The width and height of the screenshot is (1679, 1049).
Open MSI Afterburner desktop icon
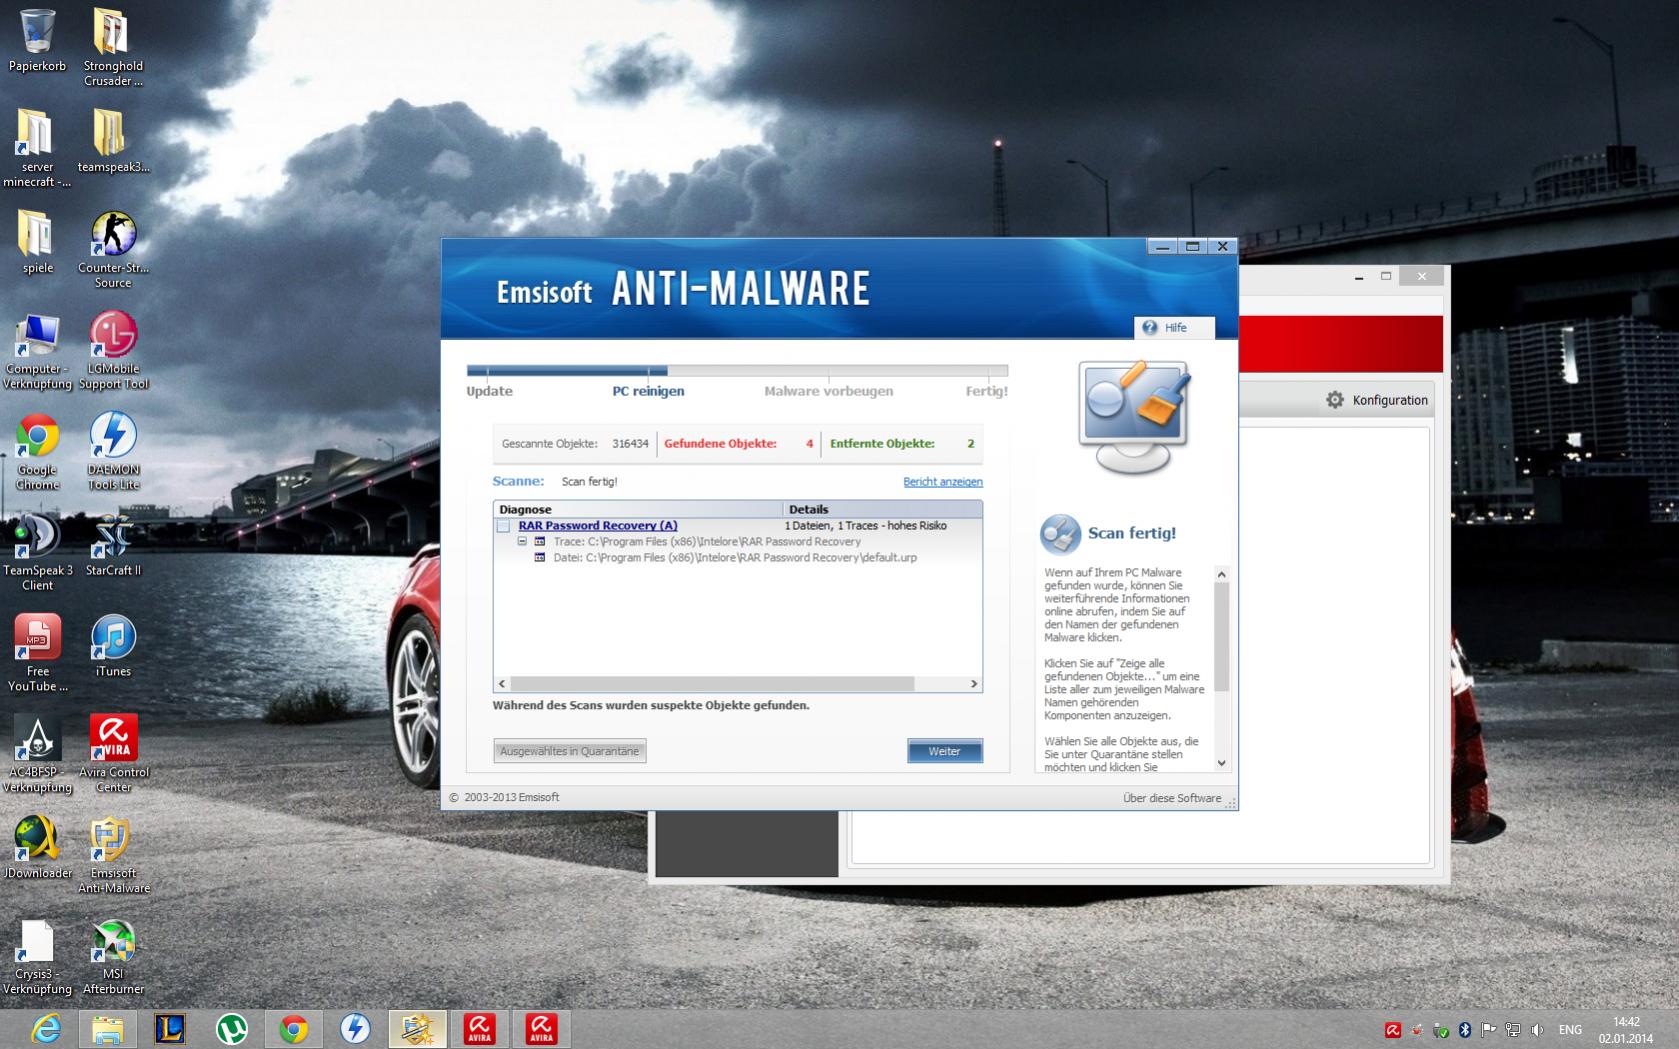pyautogui.click(x=113, y=957)
